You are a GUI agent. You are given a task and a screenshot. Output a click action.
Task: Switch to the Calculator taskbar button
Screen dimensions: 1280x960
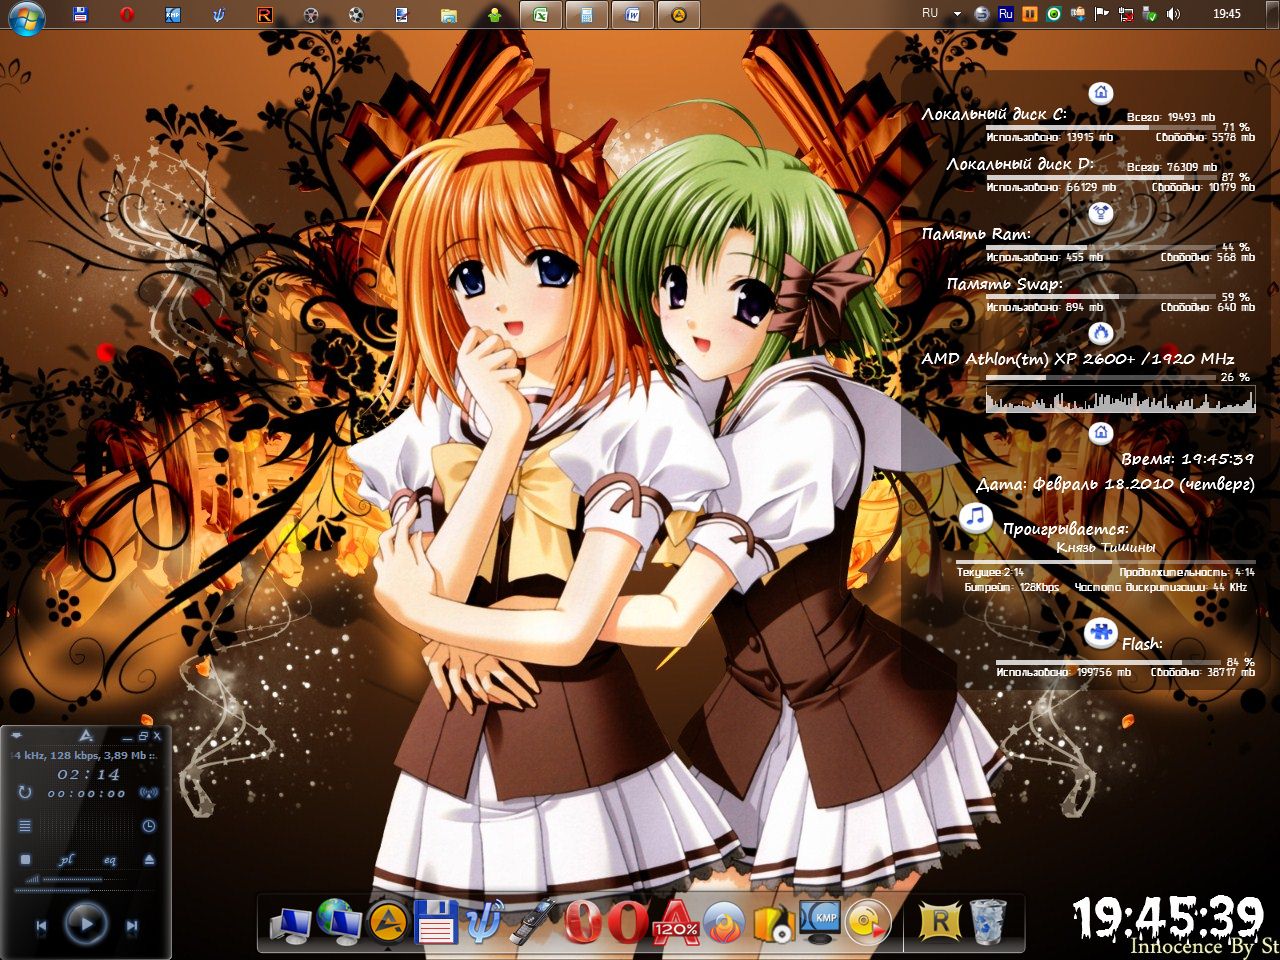pos(587,14)
